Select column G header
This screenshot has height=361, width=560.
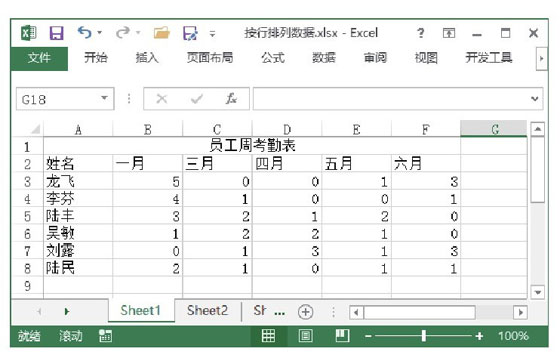(494, 129)
